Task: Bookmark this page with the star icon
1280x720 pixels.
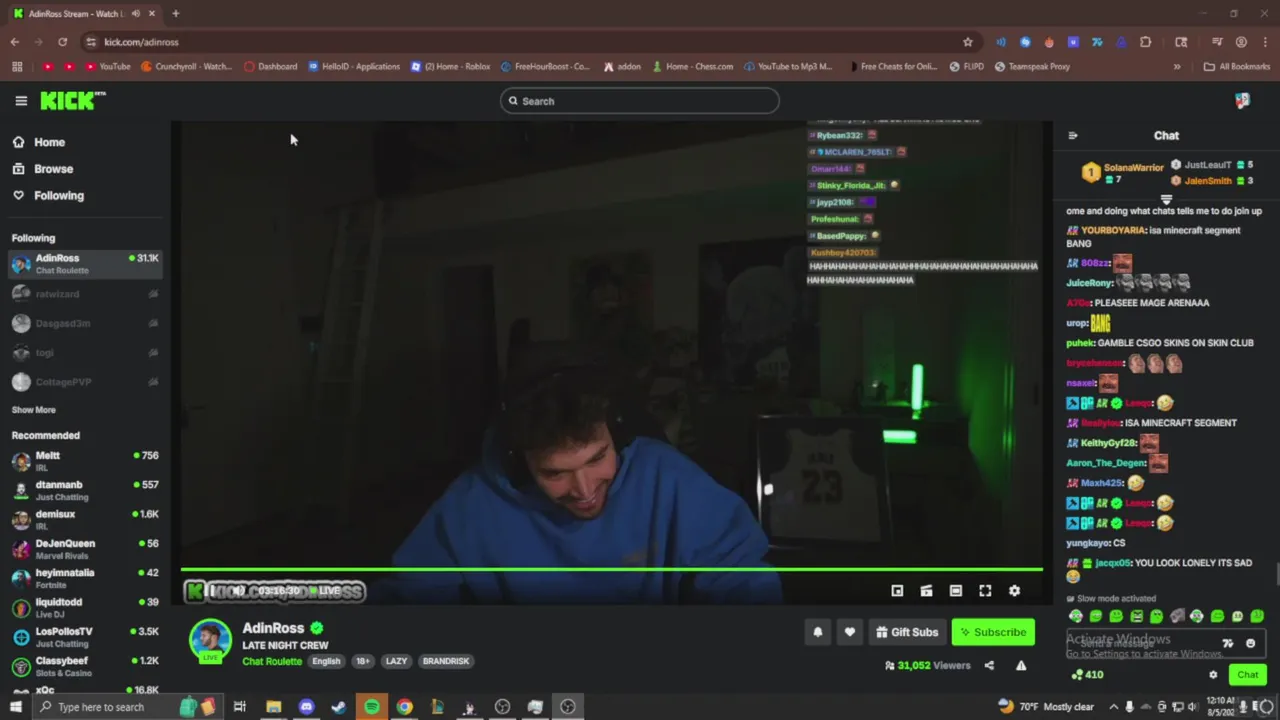Action: coord(968,42)
